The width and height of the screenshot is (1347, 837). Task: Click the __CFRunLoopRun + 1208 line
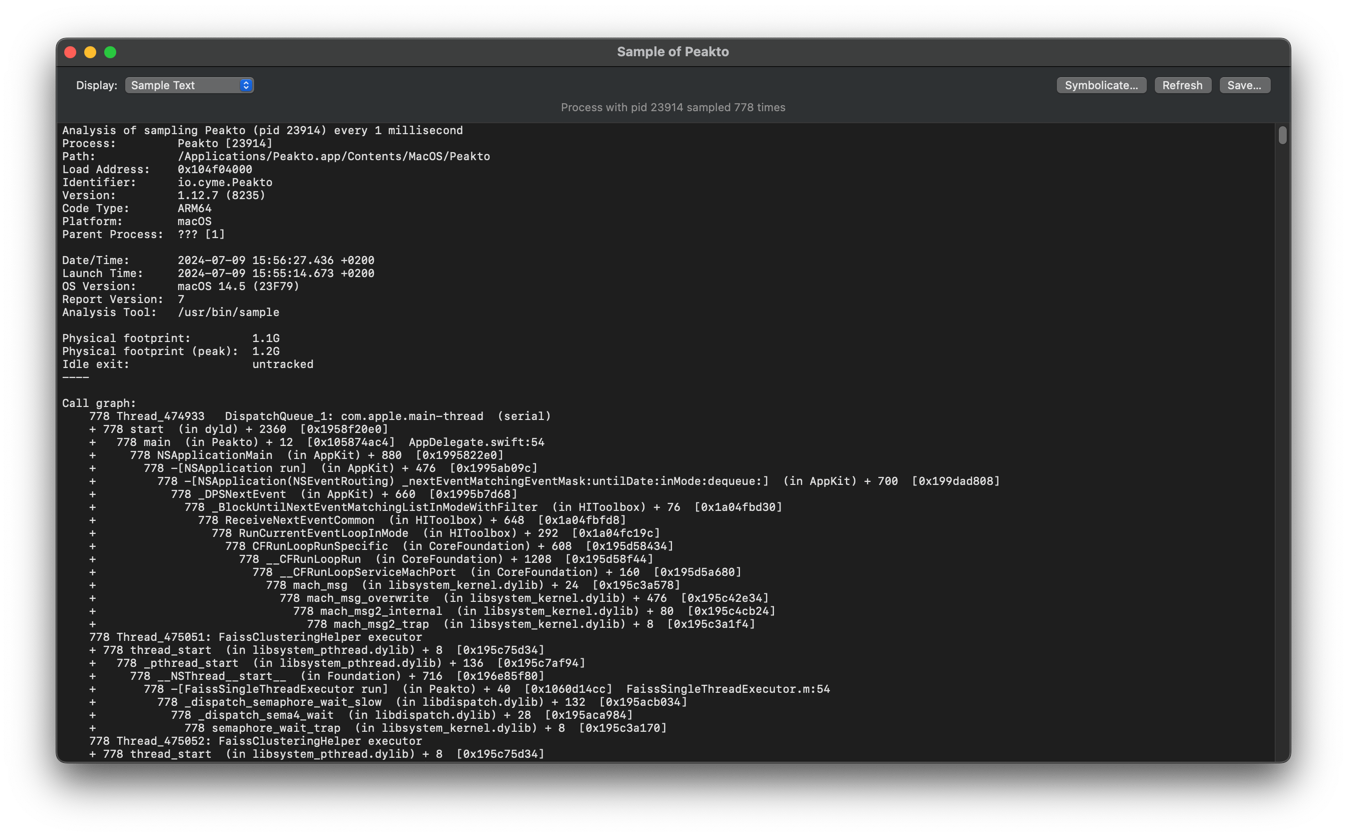(371, 559)
